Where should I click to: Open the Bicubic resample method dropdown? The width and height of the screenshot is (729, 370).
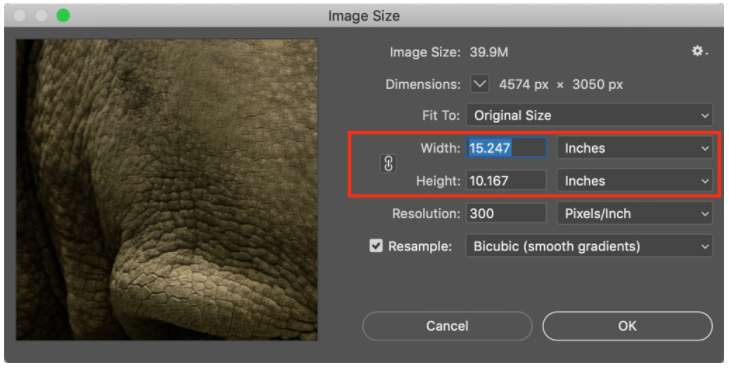coord(589,246)
